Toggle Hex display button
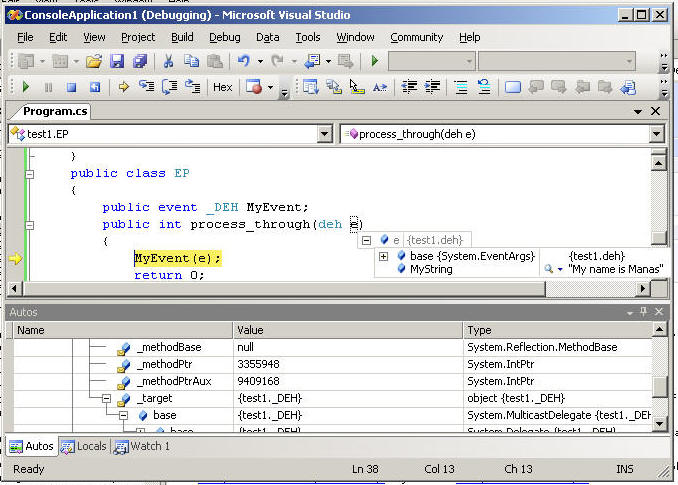The height and width of the screenshot is (485, 678). pyautogui.click(x=223, y=87)
